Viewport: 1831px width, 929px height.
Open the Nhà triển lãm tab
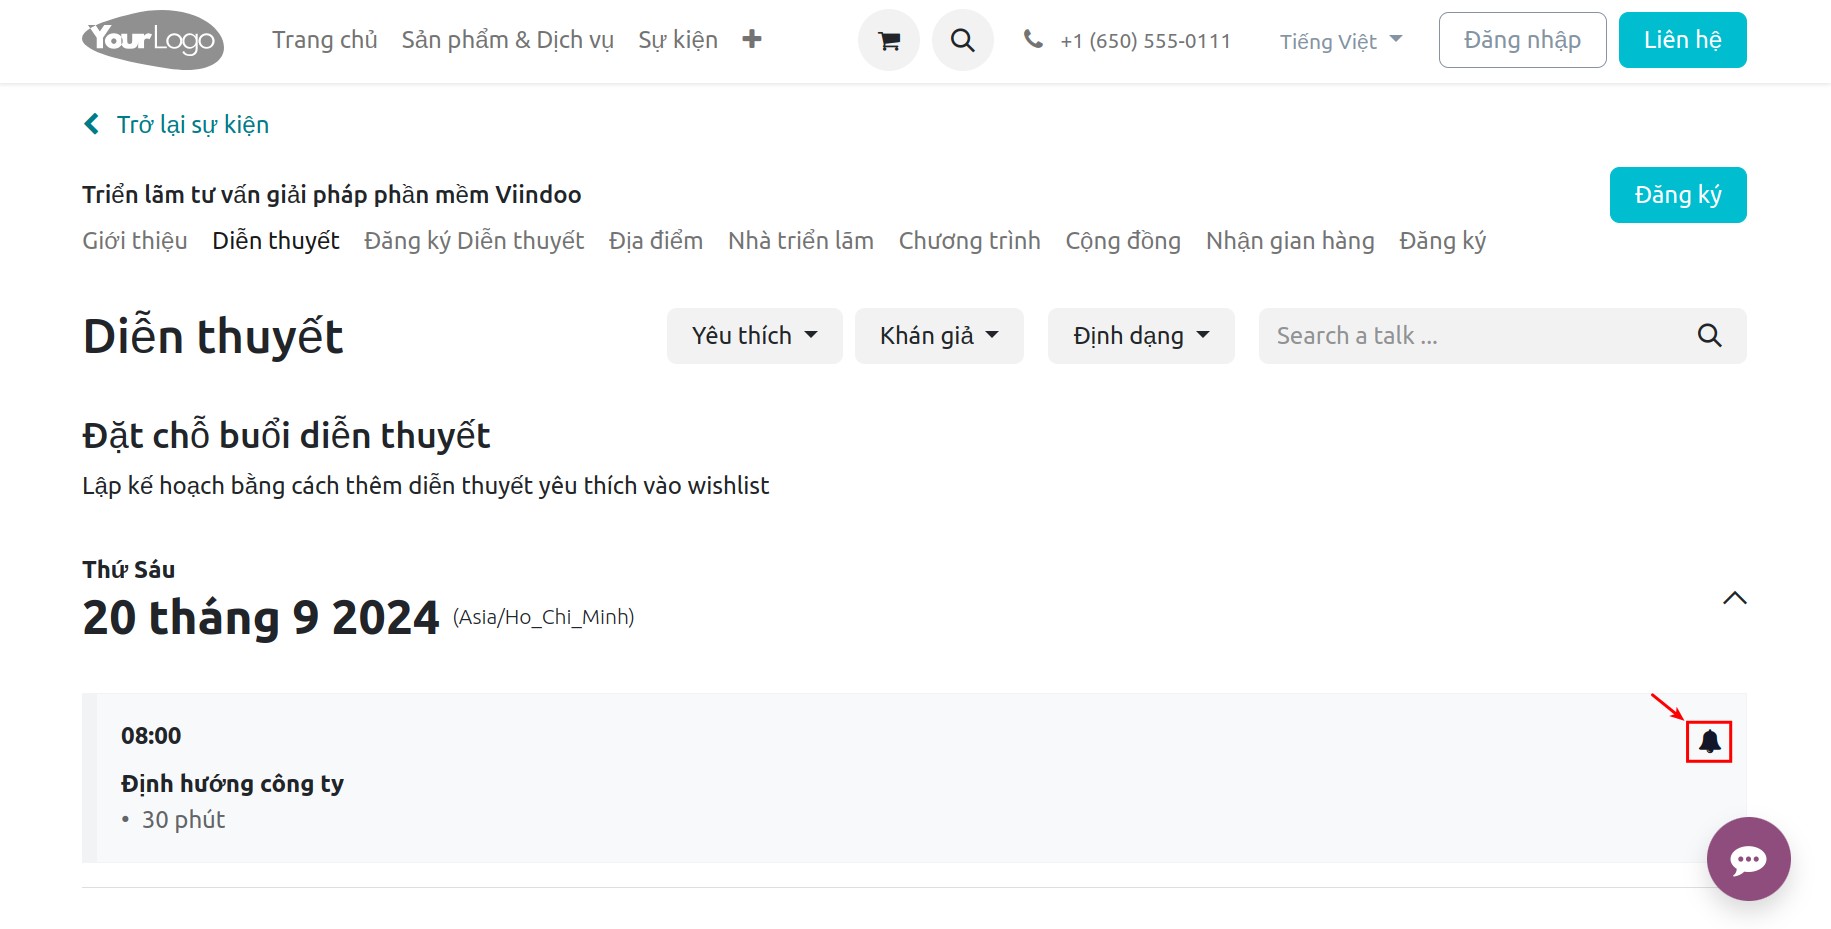point(801,241)
